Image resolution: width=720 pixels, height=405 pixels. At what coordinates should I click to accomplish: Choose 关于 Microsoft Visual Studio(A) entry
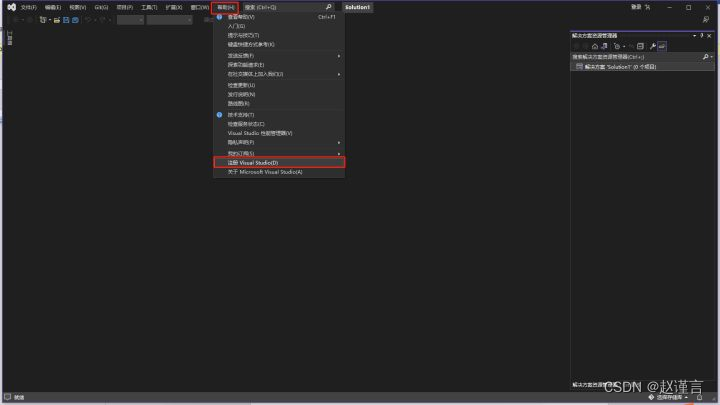pyautogui.click(x=279, y=172)
